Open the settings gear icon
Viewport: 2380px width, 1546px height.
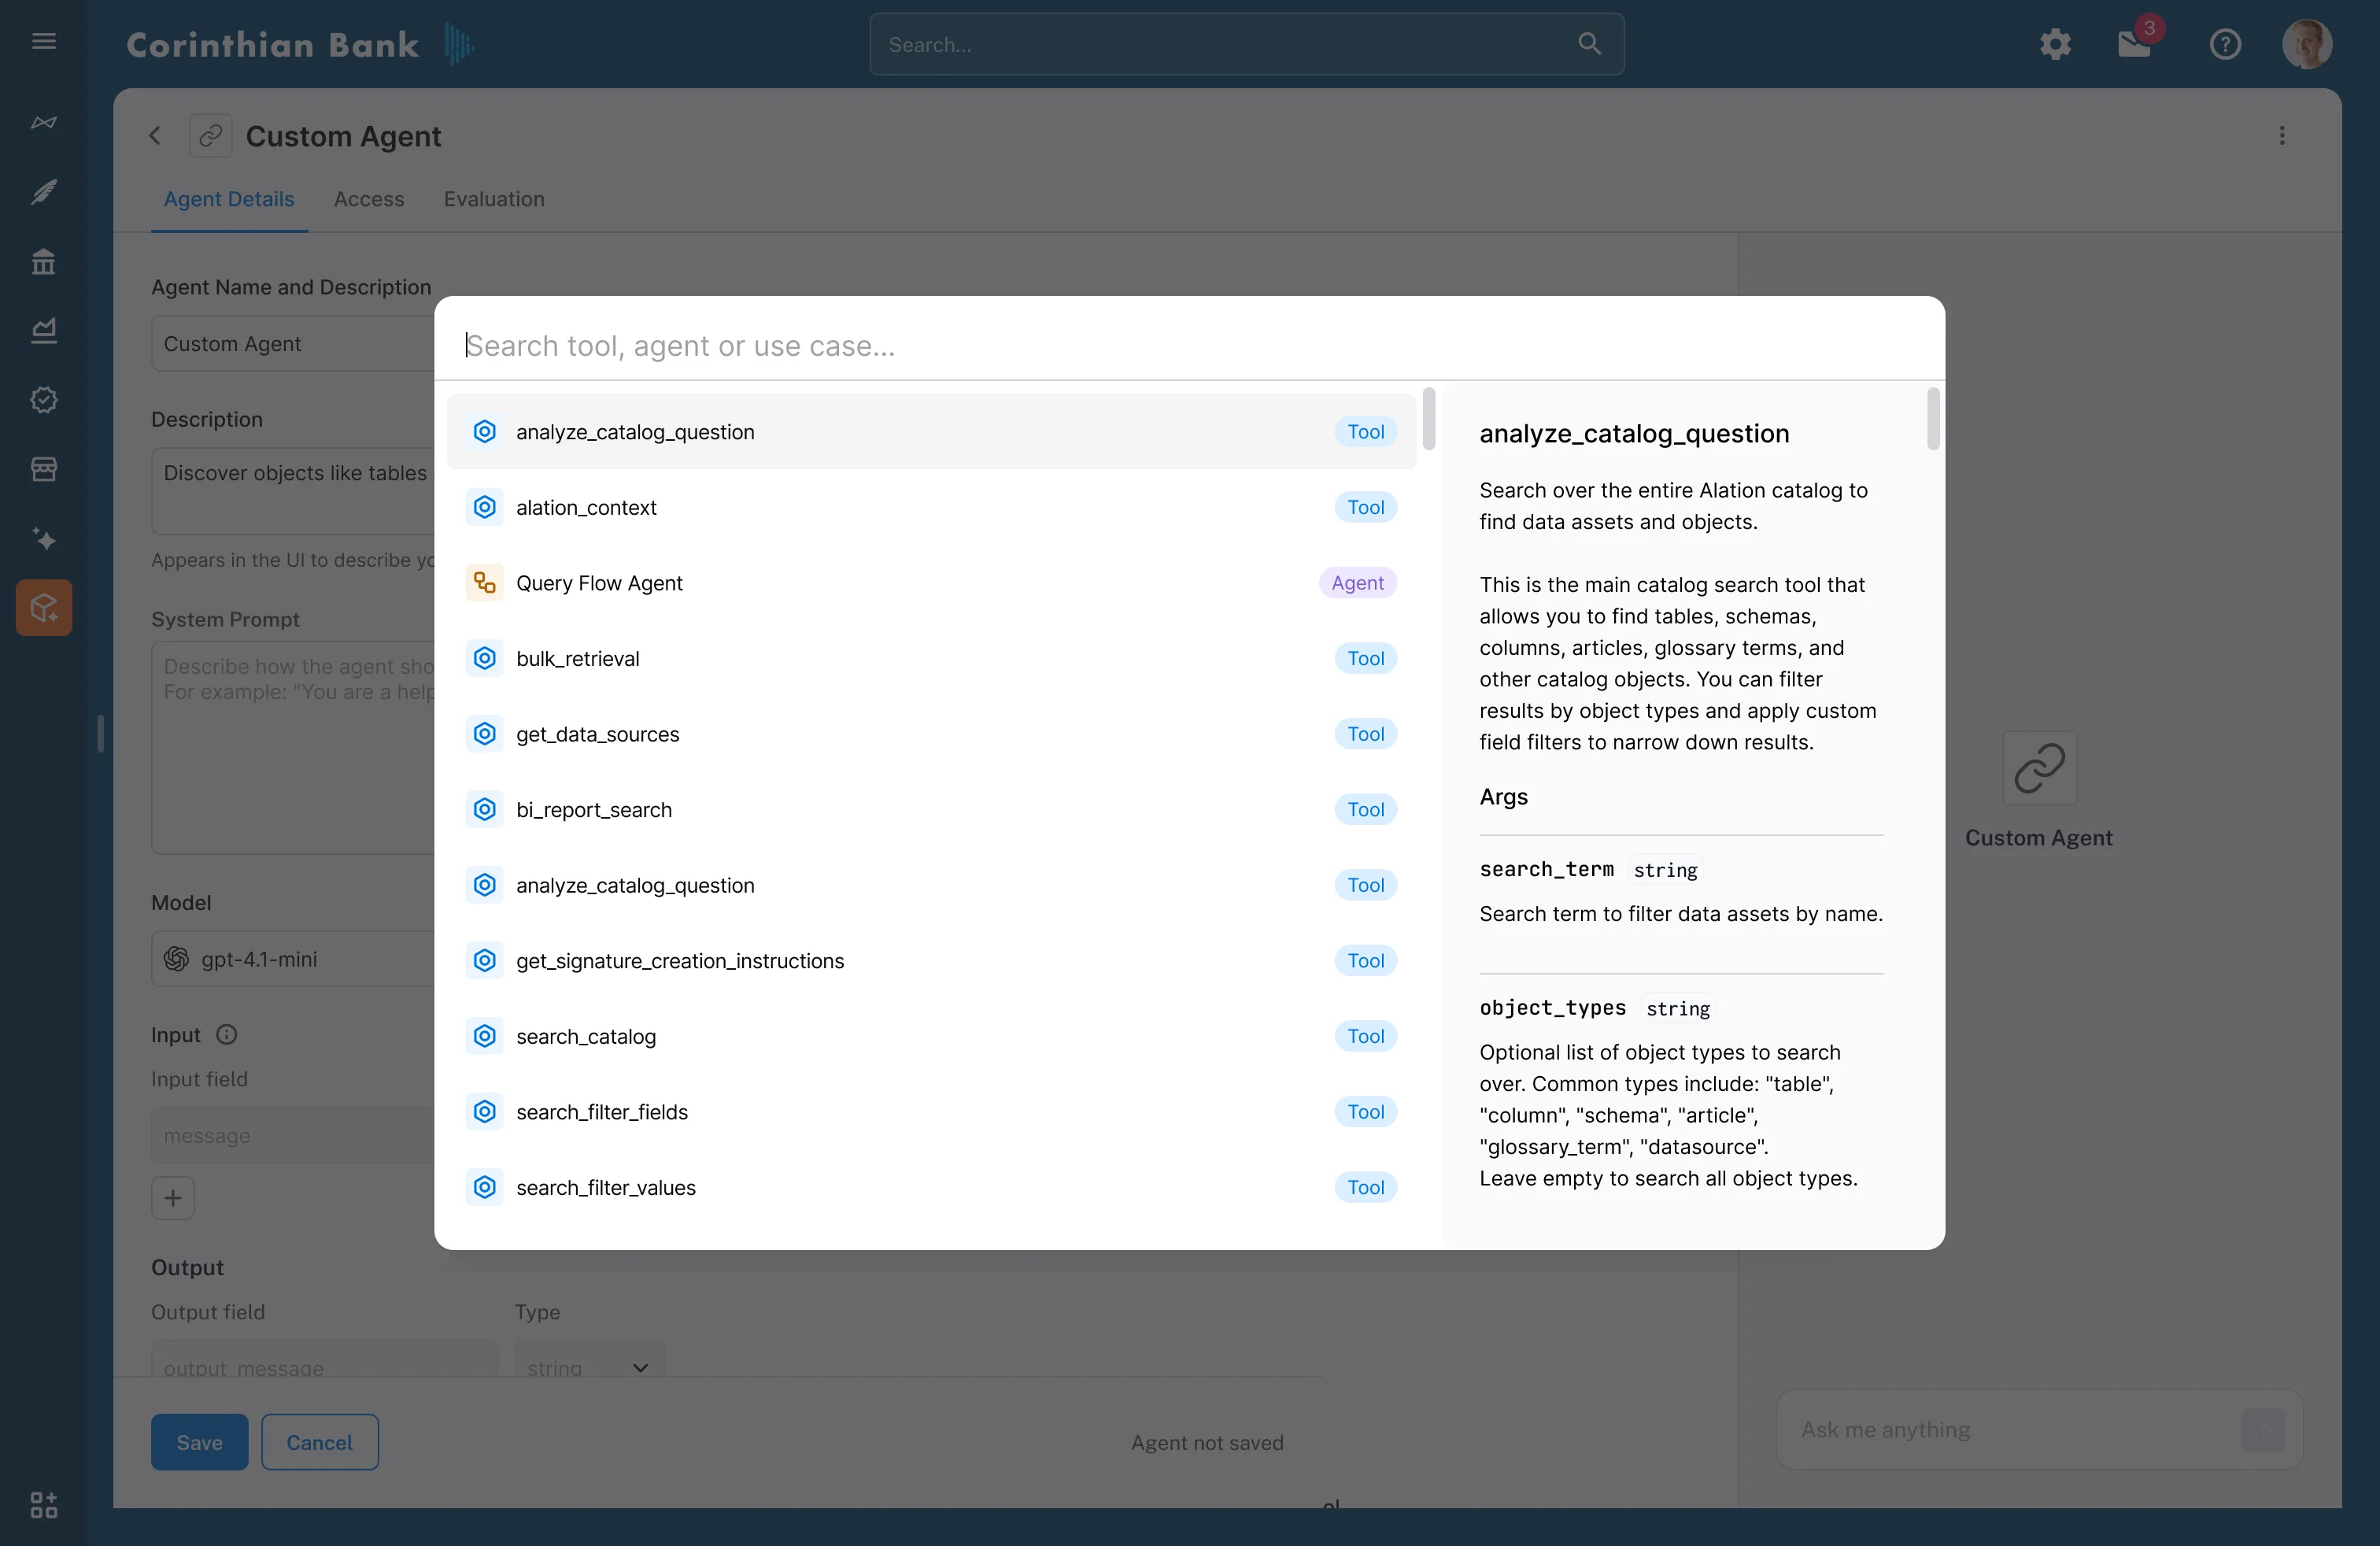pos(2055,44)
